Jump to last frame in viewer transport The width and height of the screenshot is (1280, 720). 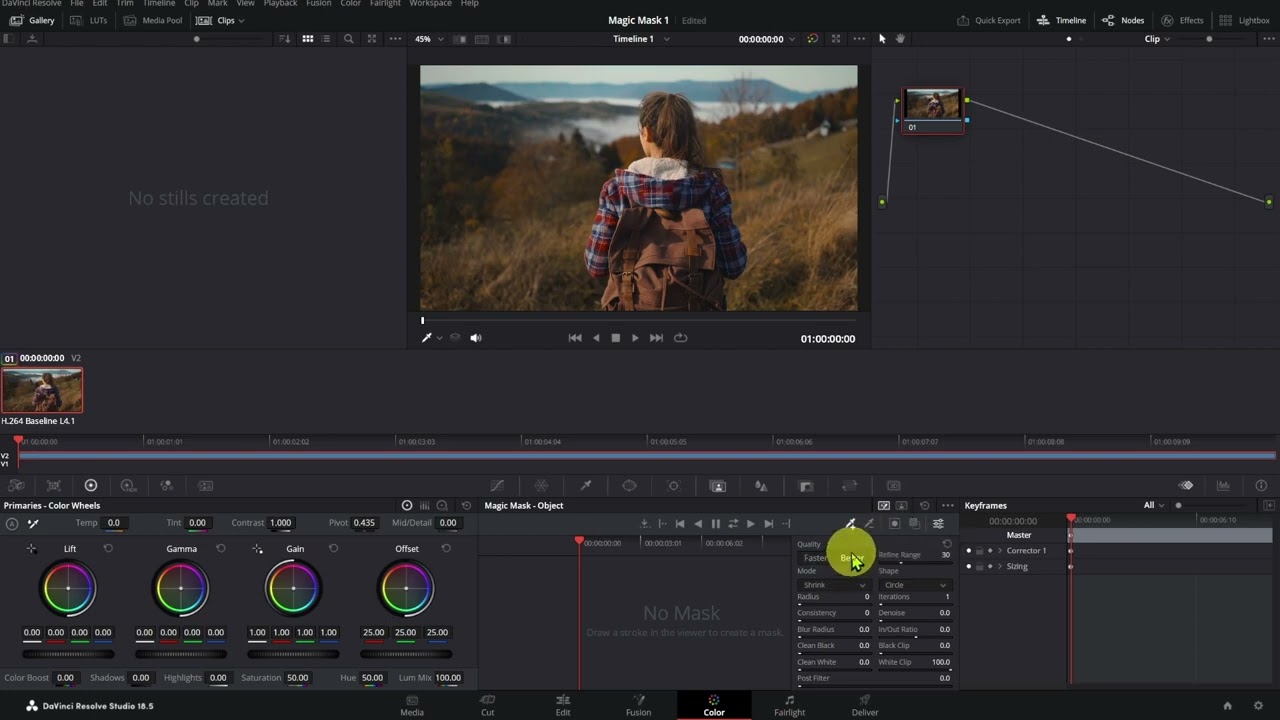coord(656,338)
